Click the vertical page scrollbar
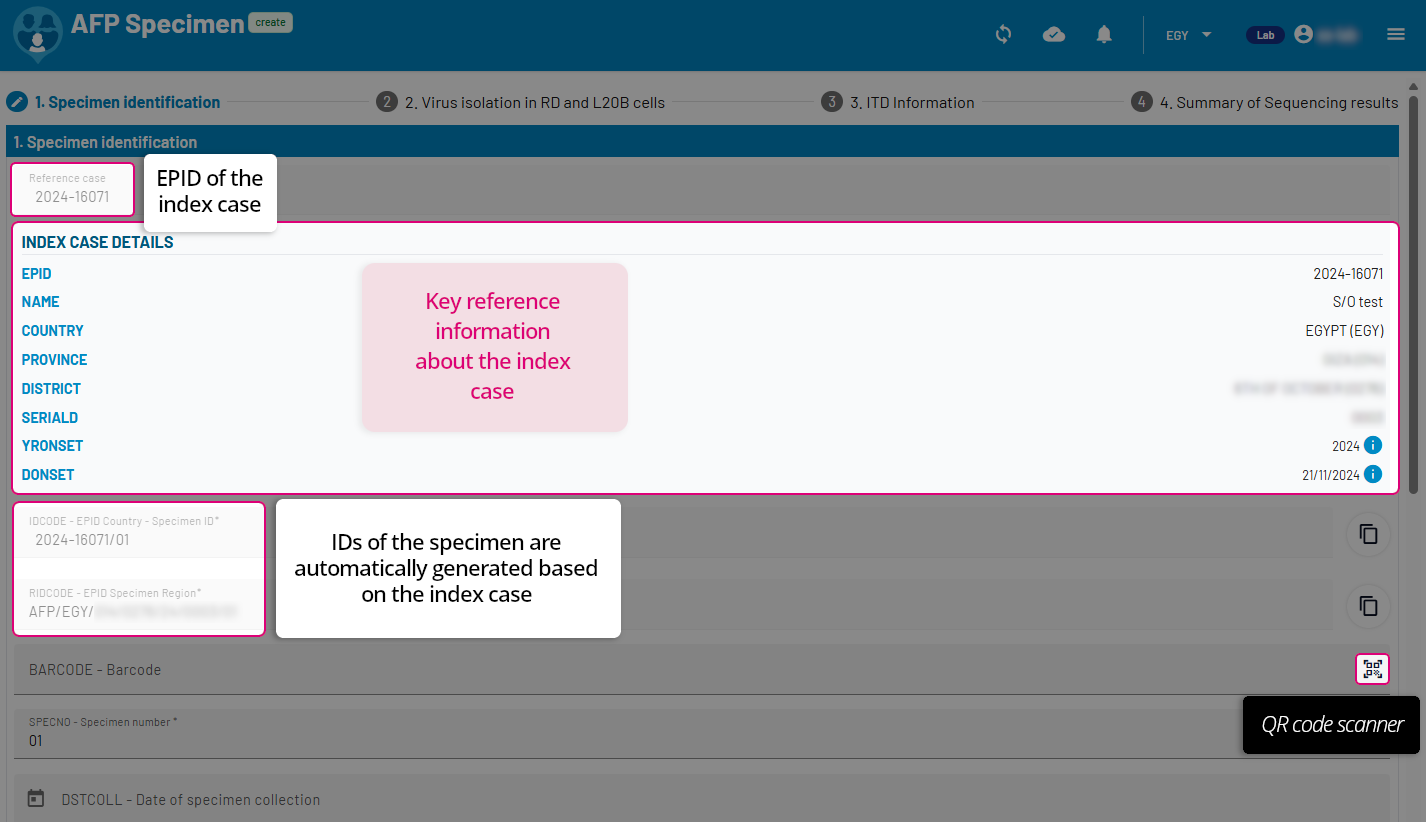Viewport: 1426px width, 822px height. click(x=1413, y=300)
